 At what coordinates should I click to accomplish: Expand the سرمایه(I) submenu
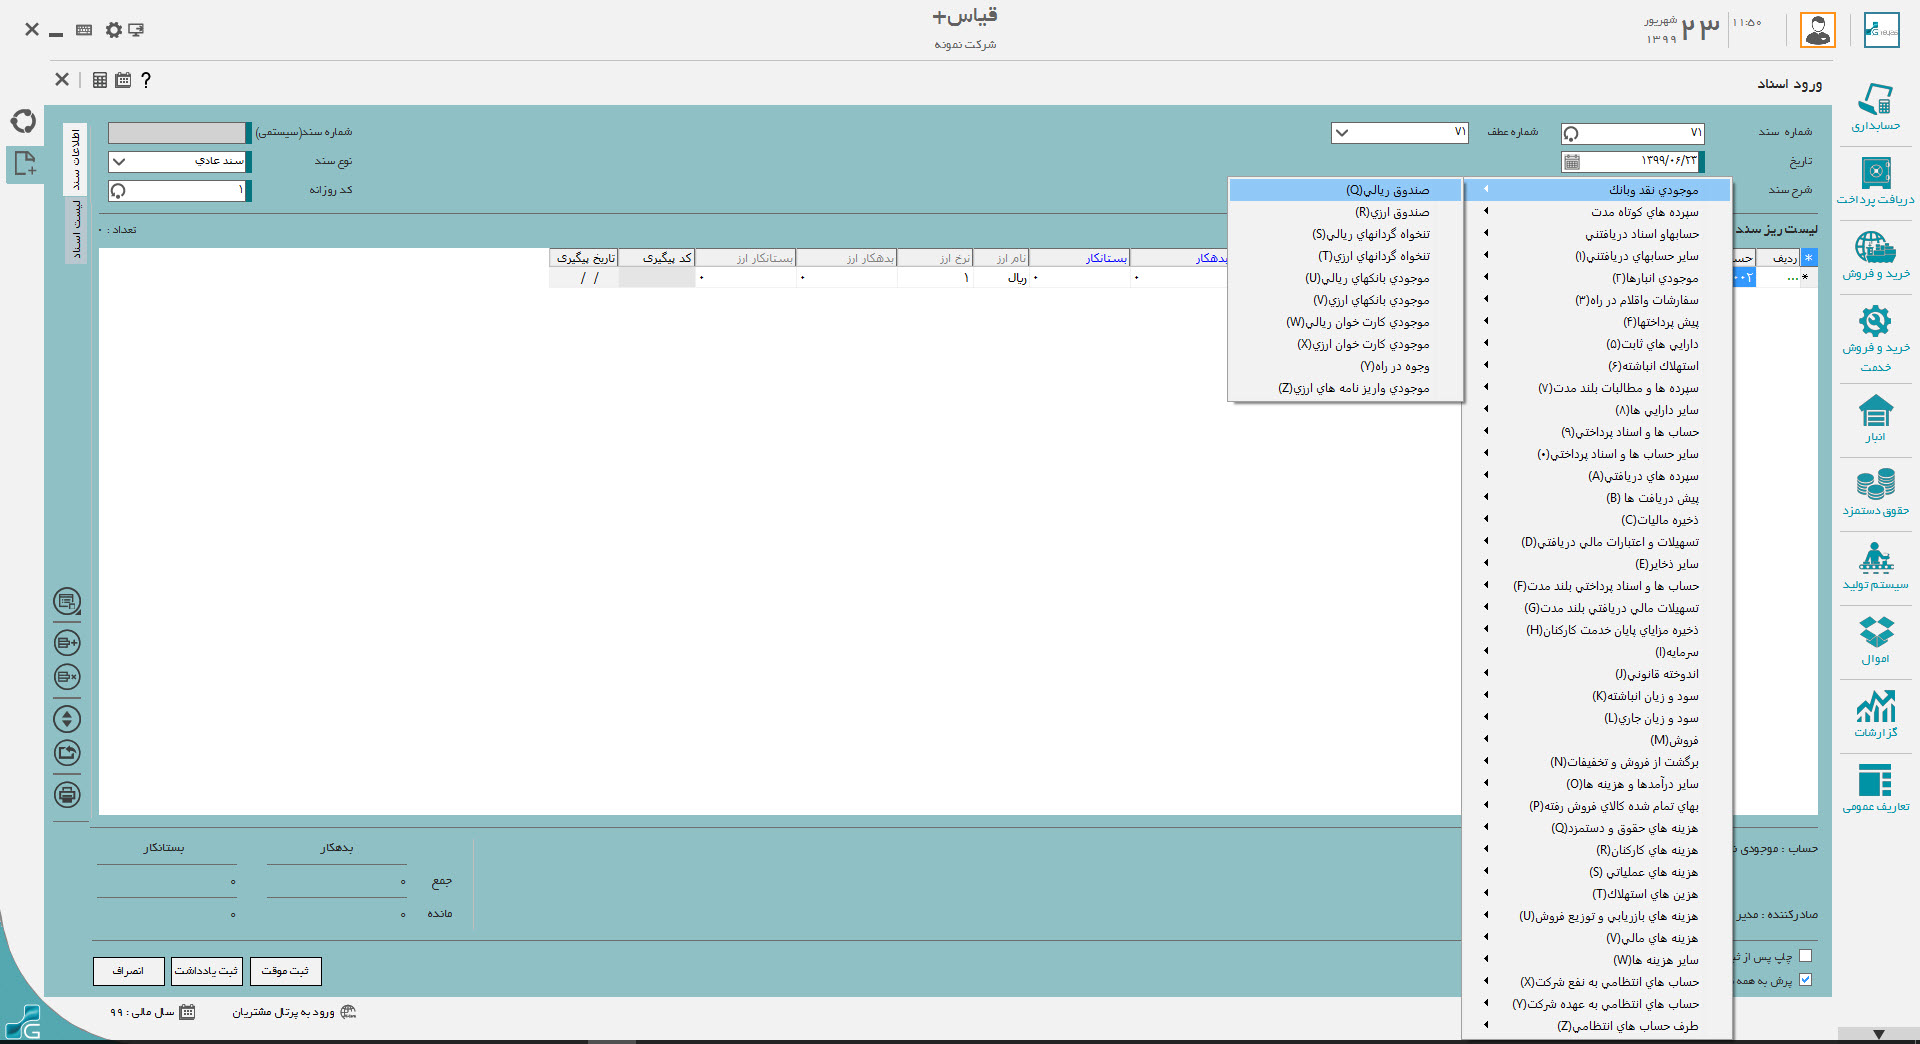click(1597, 652)
